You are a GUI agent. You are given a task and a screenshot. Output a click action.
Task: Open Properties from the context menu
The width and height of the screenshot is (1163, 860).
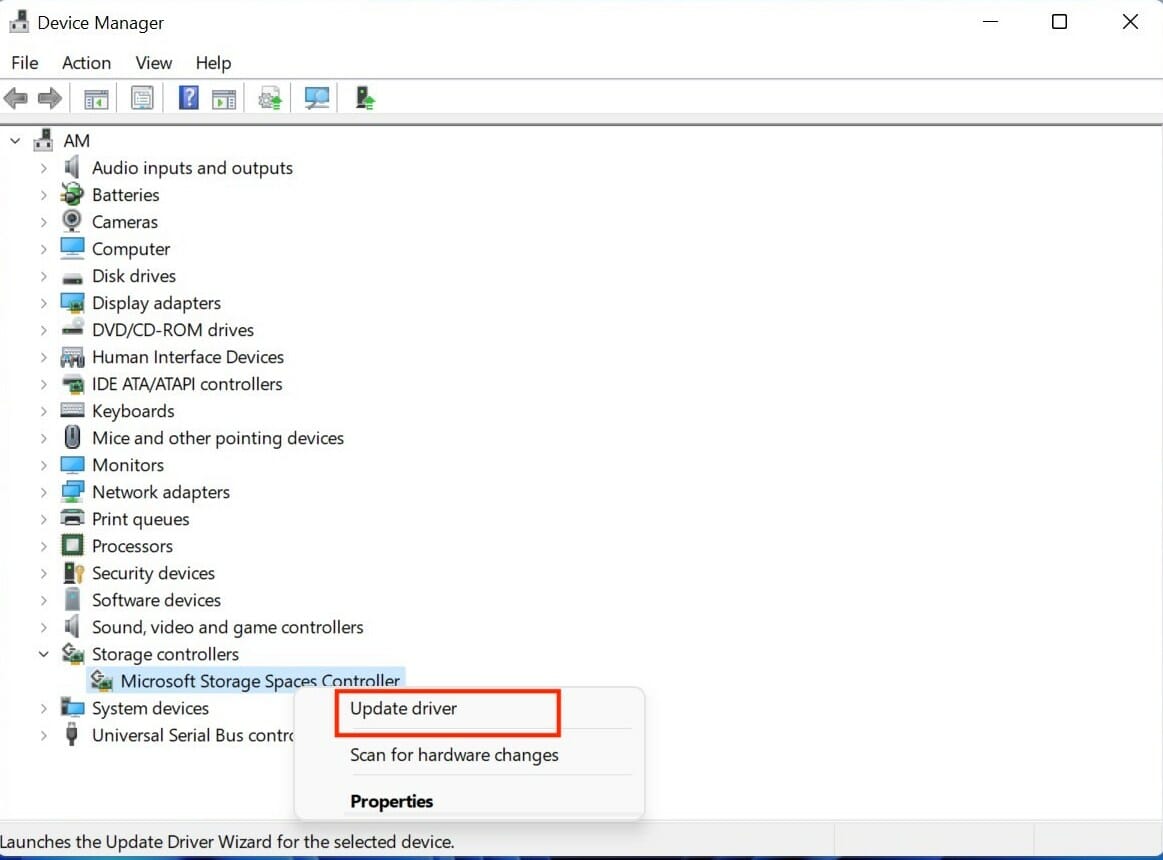391,801
